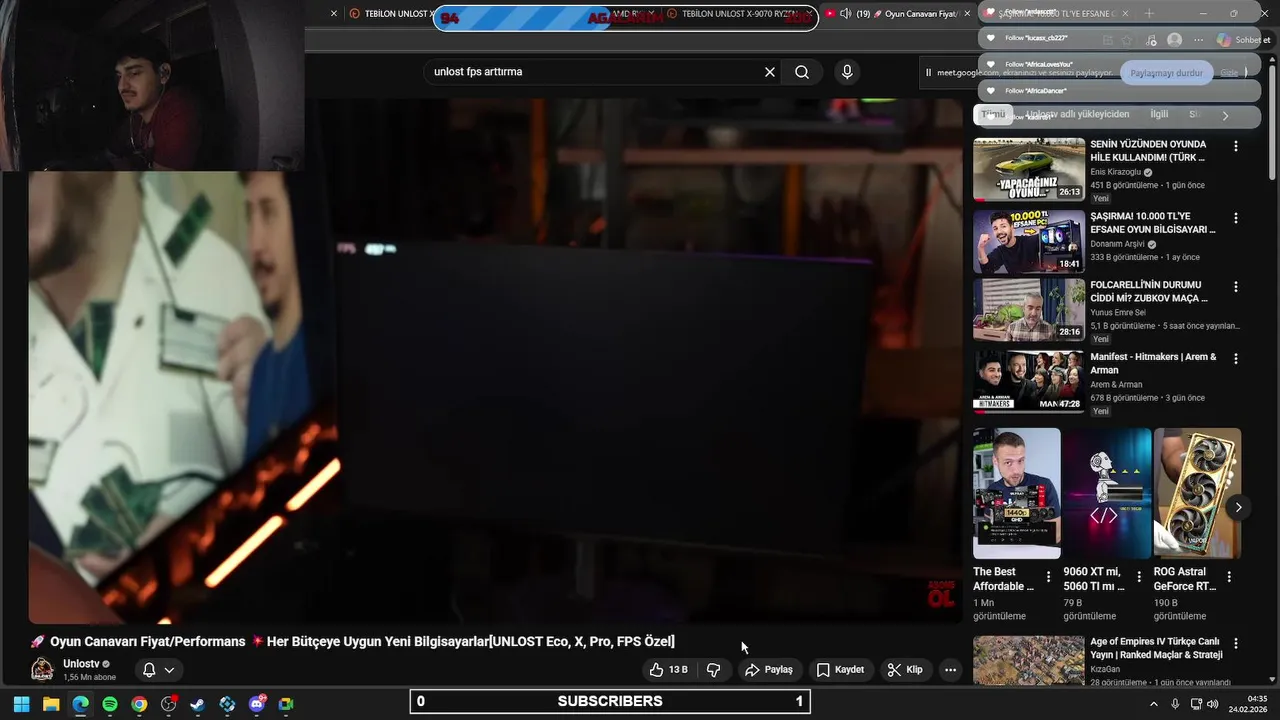Open Google Chrome from the taskbar

point(139,704)
